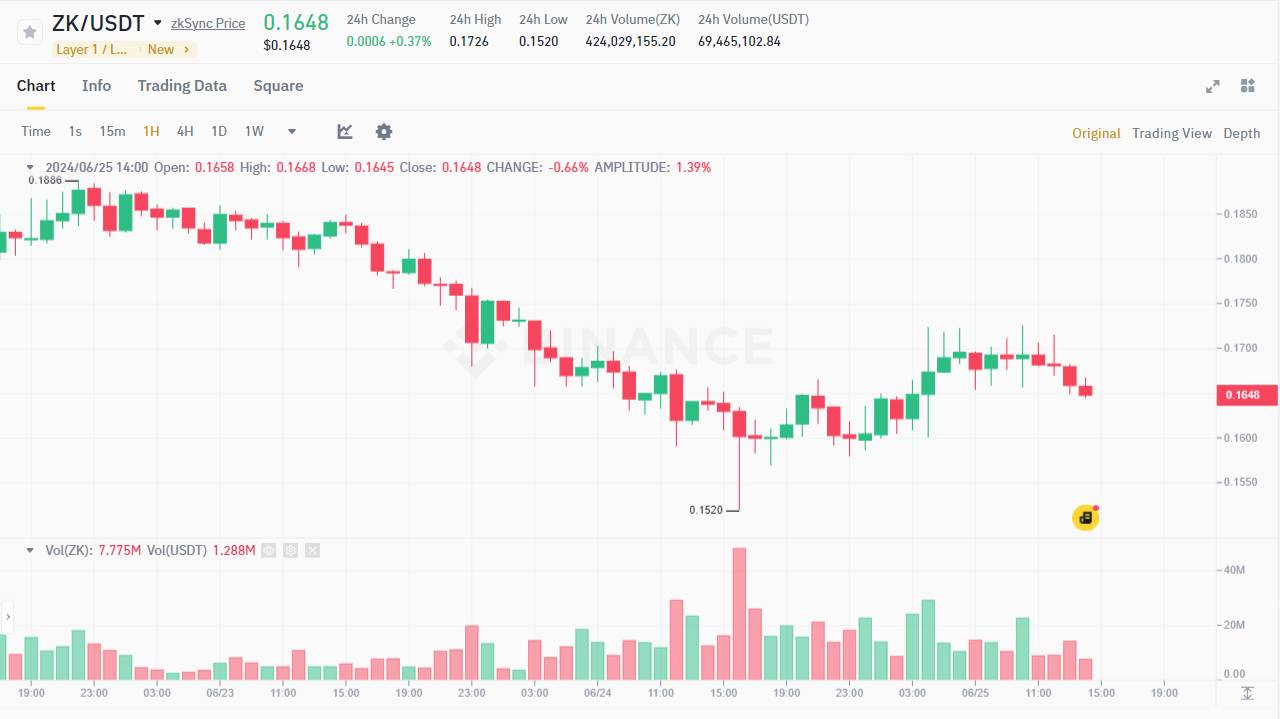Select the 4H interval
Screen dimensions: 1280x719
pyautogui.click(x=185, y=131)
